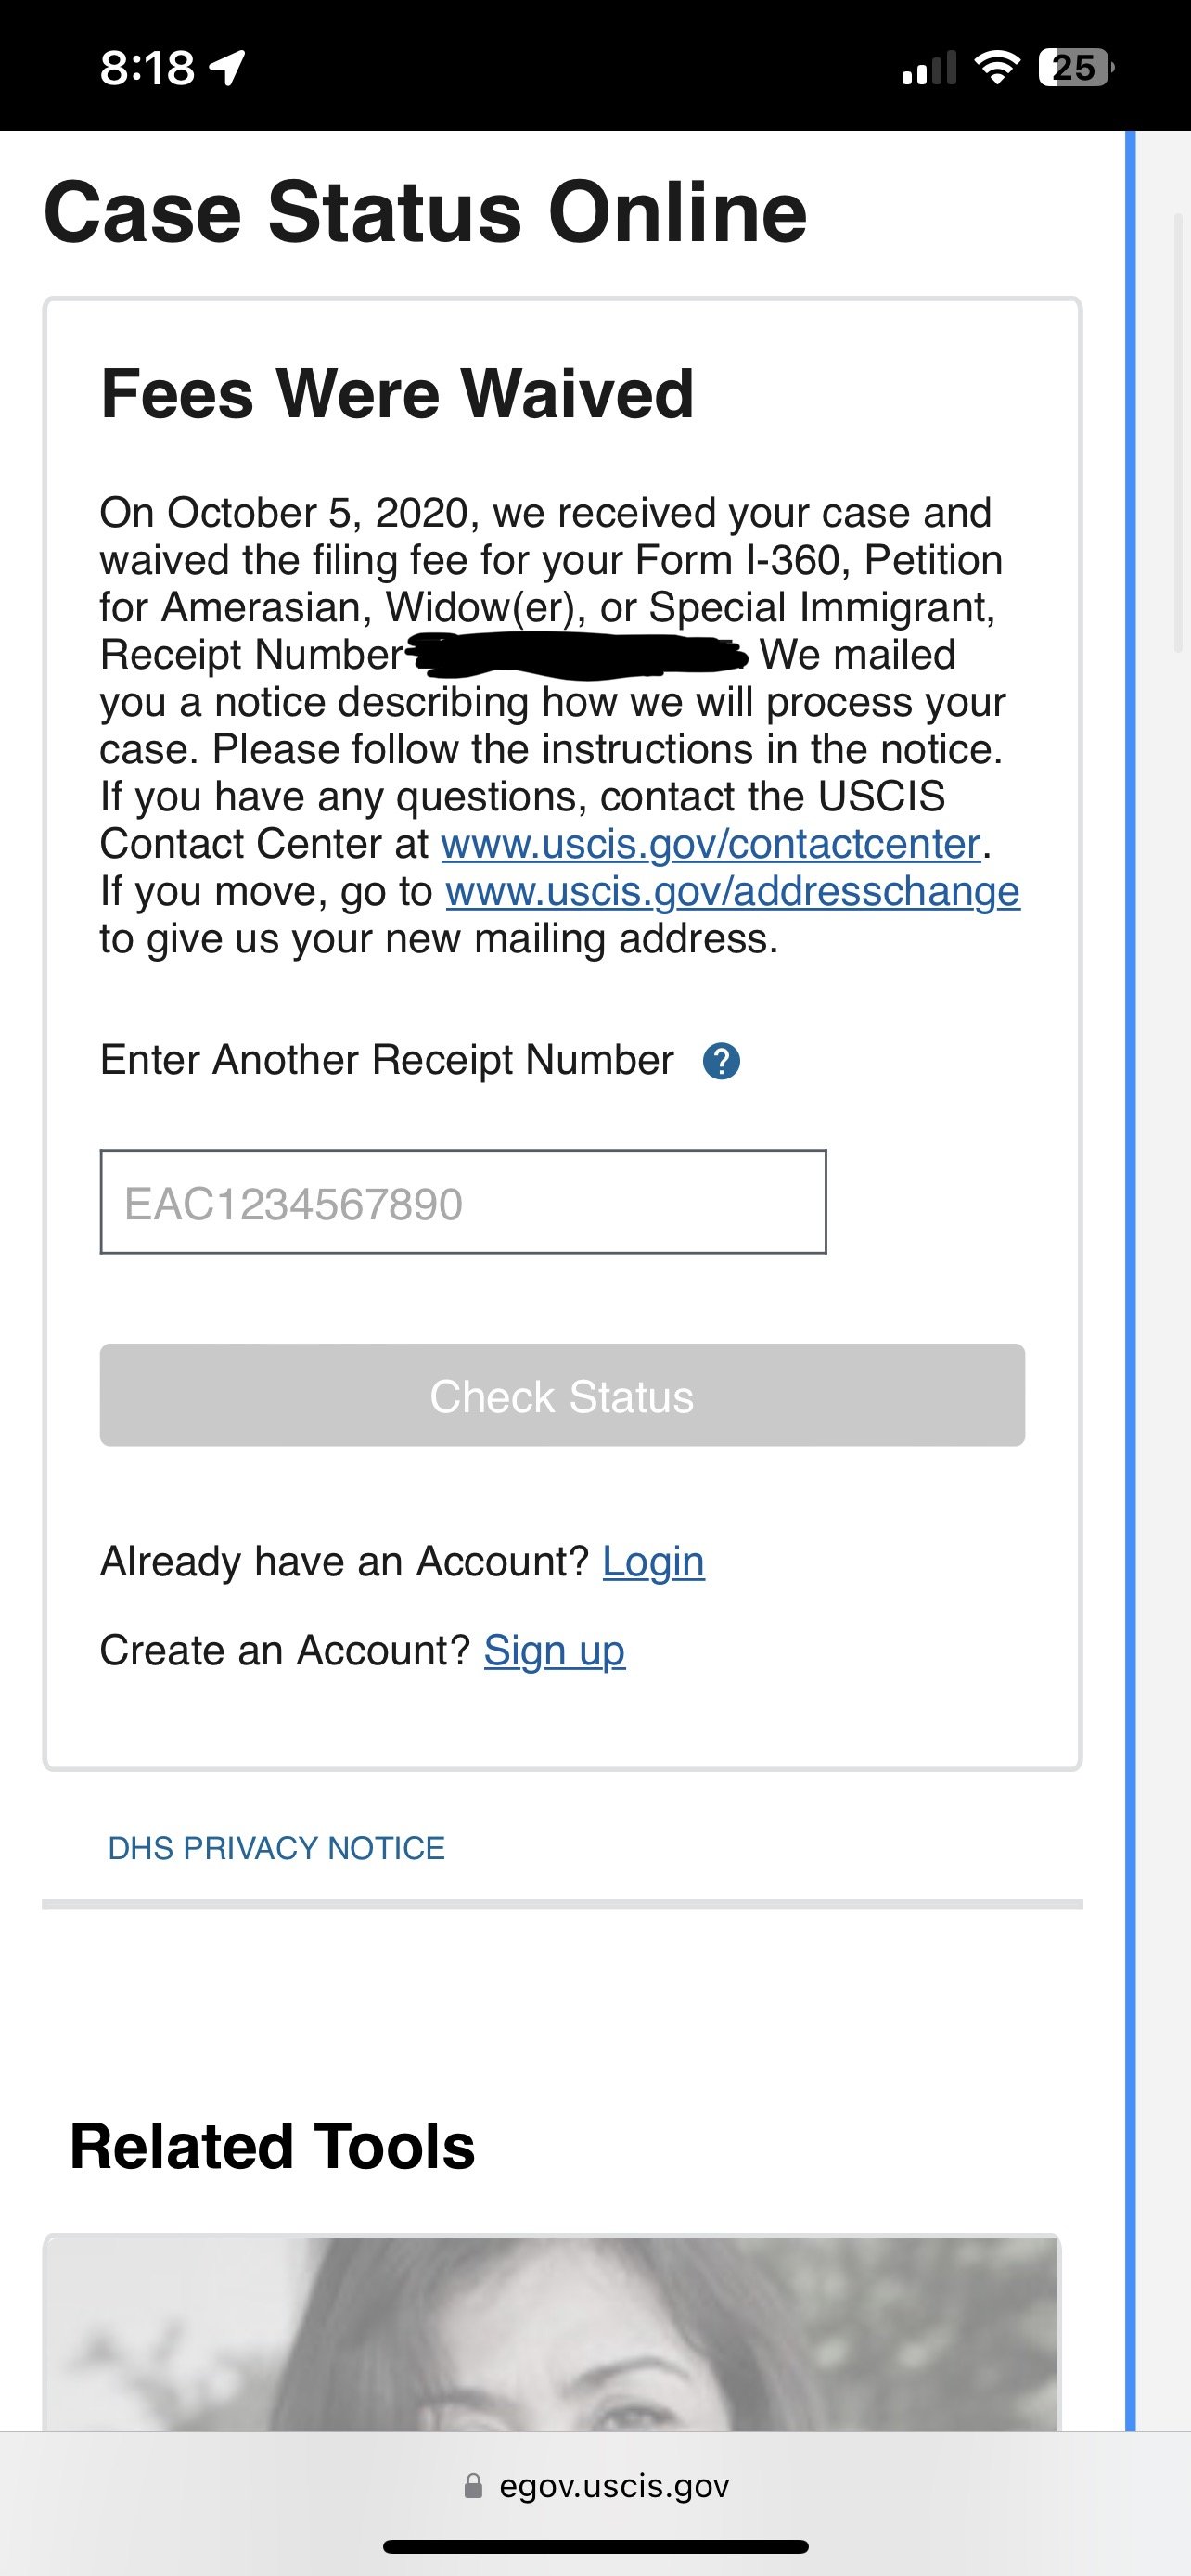The width and height of the screenshot is (1191, 2576).
Task: Tap the Case Status Online heading
Action: click(x=425, y=212)
